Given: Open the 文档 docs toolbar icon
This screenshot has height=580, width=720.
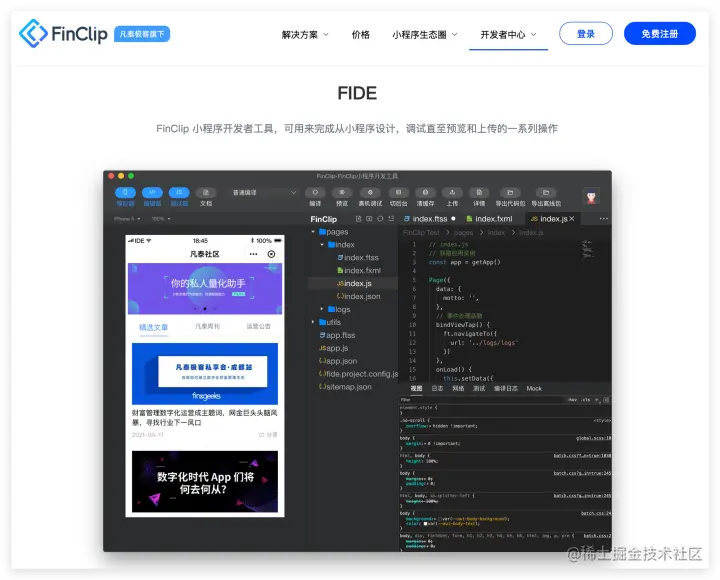Looking at the screenshot, I should click(x=206, y=192).
